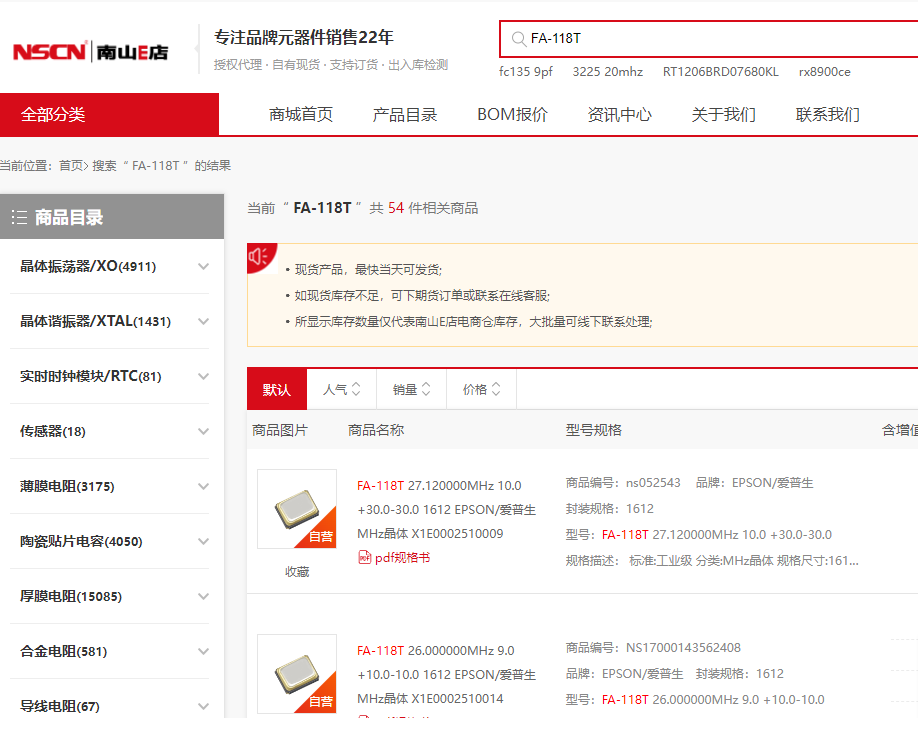Click the search magnifier icon
Screen dimensions: 918x751
pyautogui.click(x=518, y=39)
